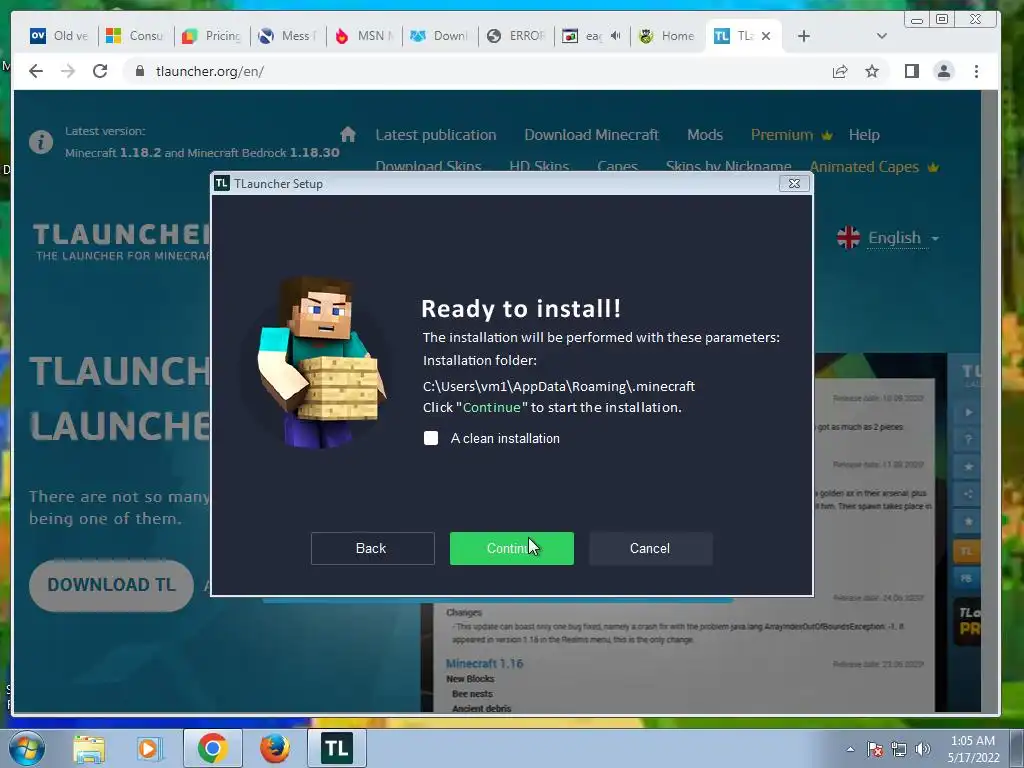Switch to the 'Old ve' tab
The width and height of the screenshot is (1024, 768).
[x=59, y=36]
